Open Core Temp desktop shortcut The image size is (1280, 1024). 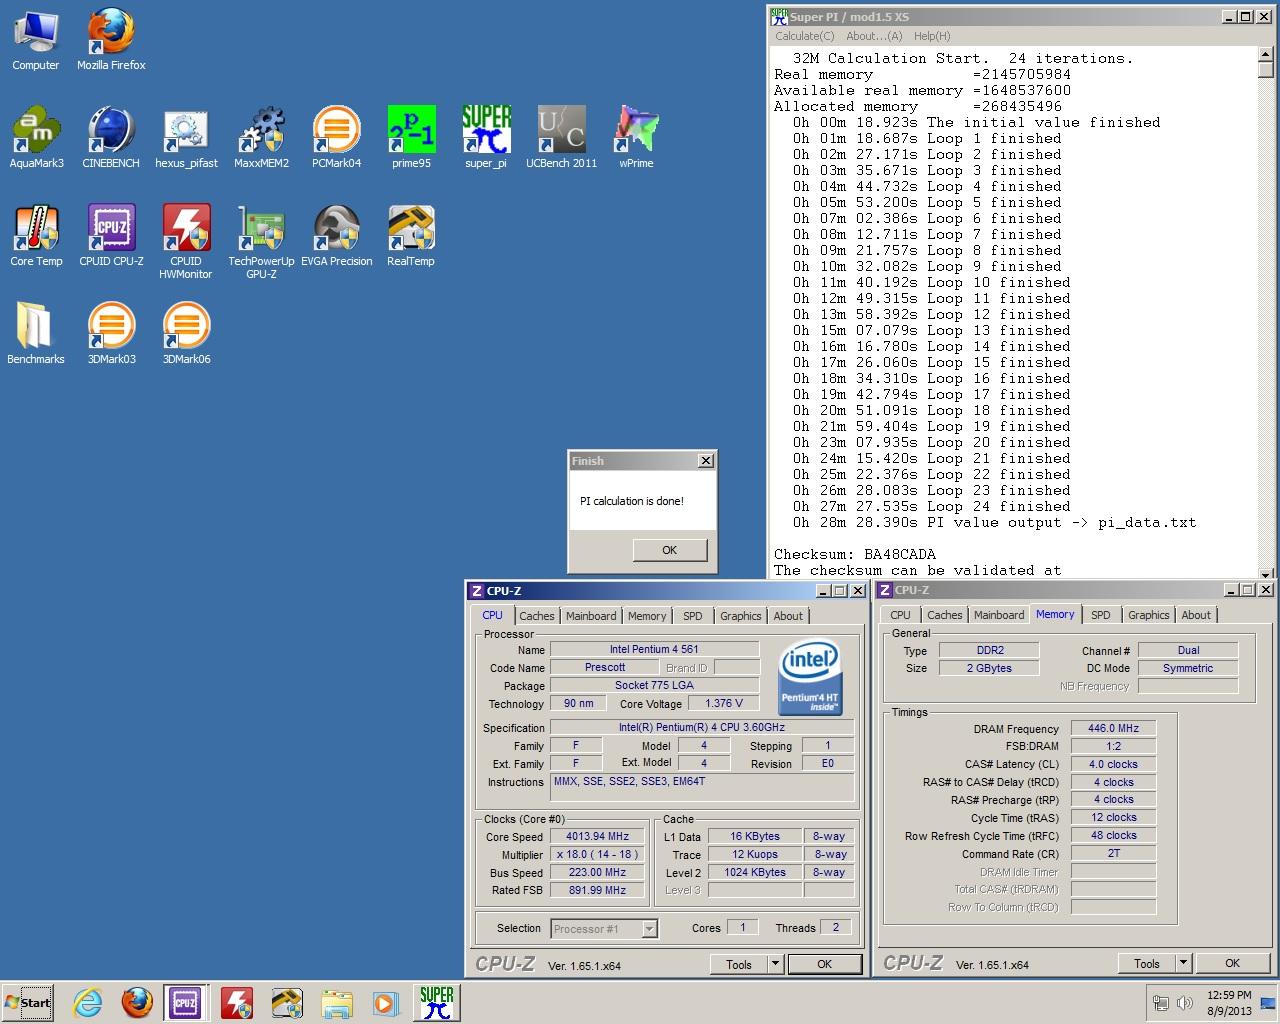click(36, 236)
